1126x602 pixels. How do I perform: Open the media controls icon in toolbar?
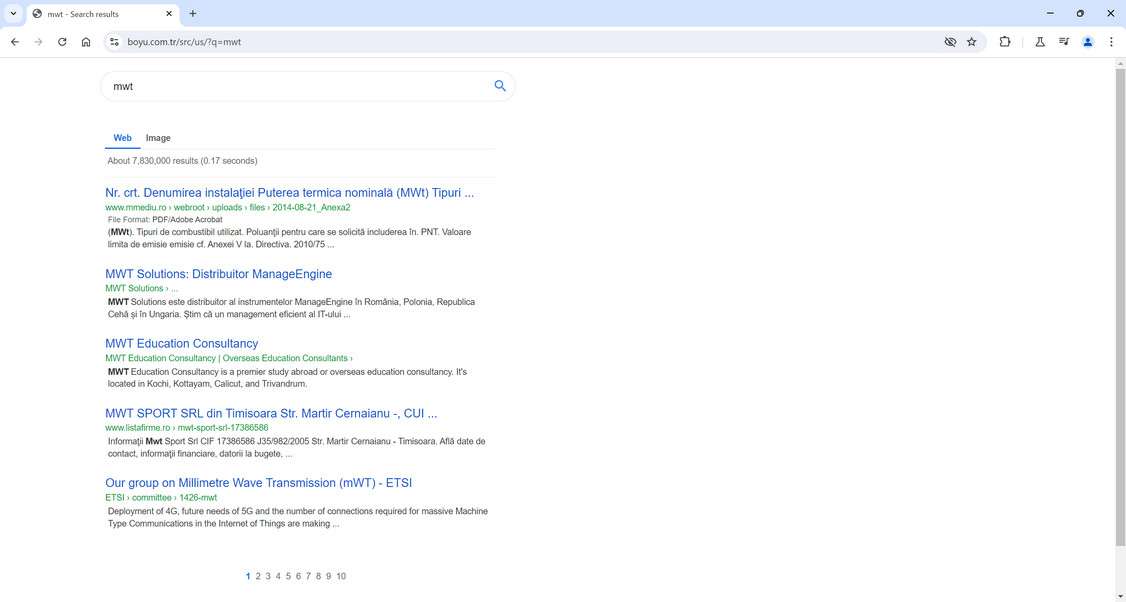[x=1064, y=42]
